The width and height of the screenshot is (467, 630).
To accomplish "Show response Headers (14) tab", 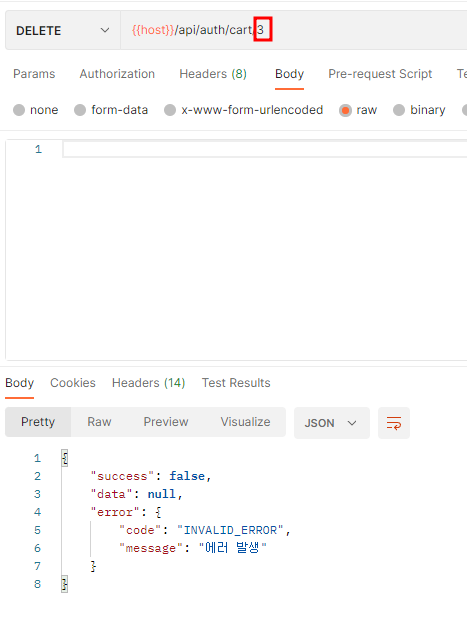I will (x=148, y=383).
